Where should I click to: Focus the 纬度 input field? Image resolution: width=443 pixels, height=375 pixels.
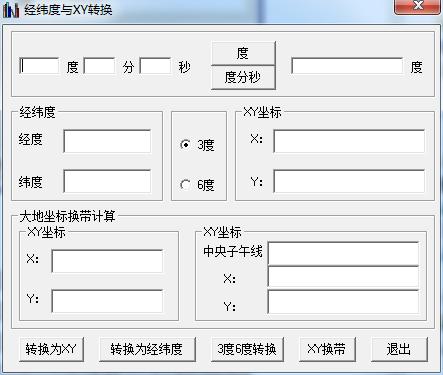(107, 181)
